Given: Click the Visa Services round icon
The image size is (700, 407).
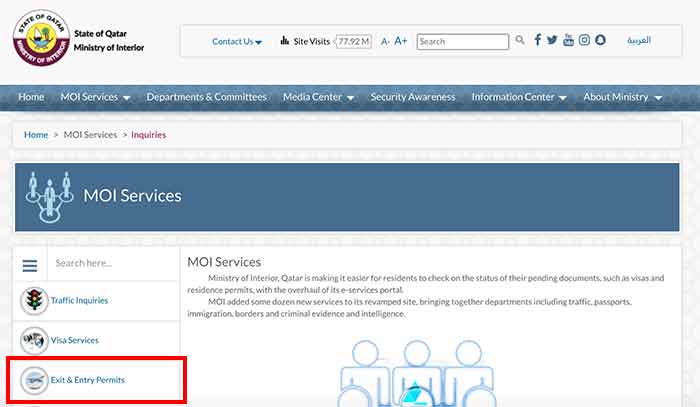Looking at the screenshot, I should tap(34, 340).
